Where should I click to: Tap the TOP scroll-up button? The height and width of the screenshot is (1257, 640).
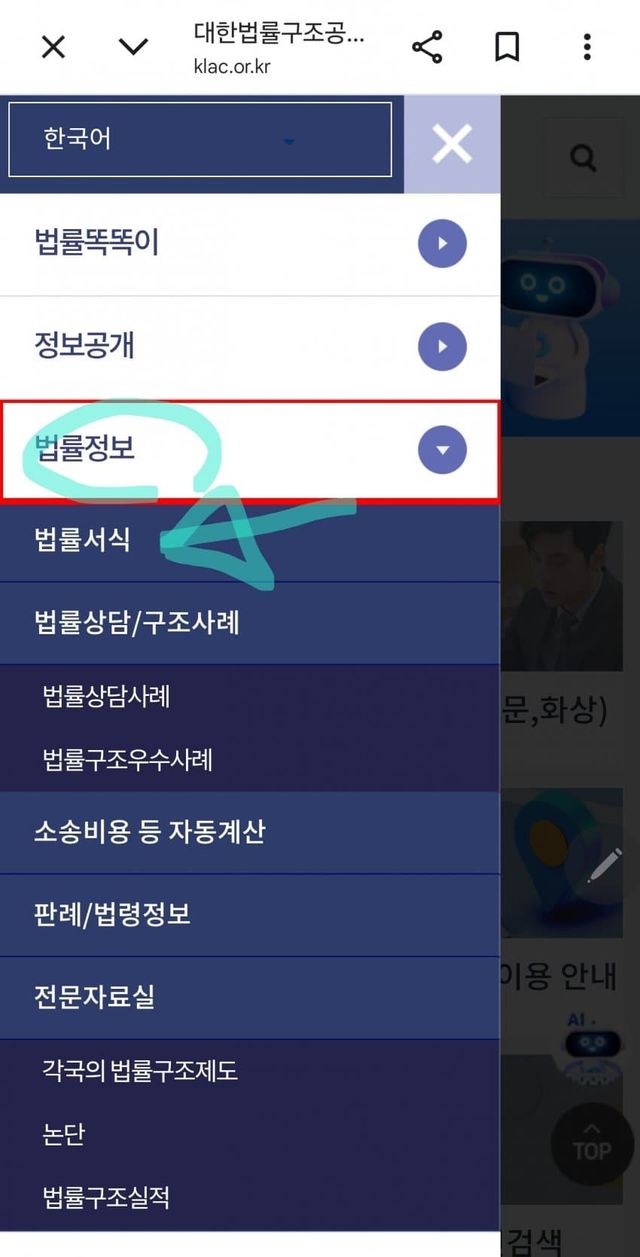point(591,1143)
